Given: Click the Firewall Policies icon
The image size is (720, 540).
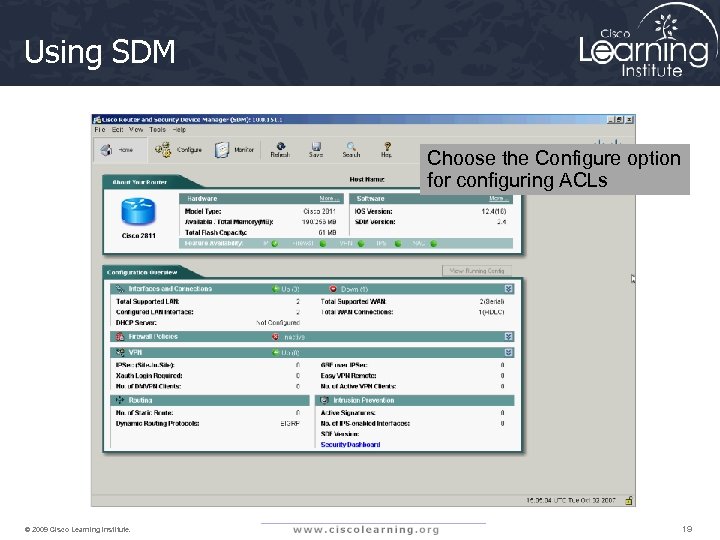Looking at the screenshot, I should click(x=120, y=337).
